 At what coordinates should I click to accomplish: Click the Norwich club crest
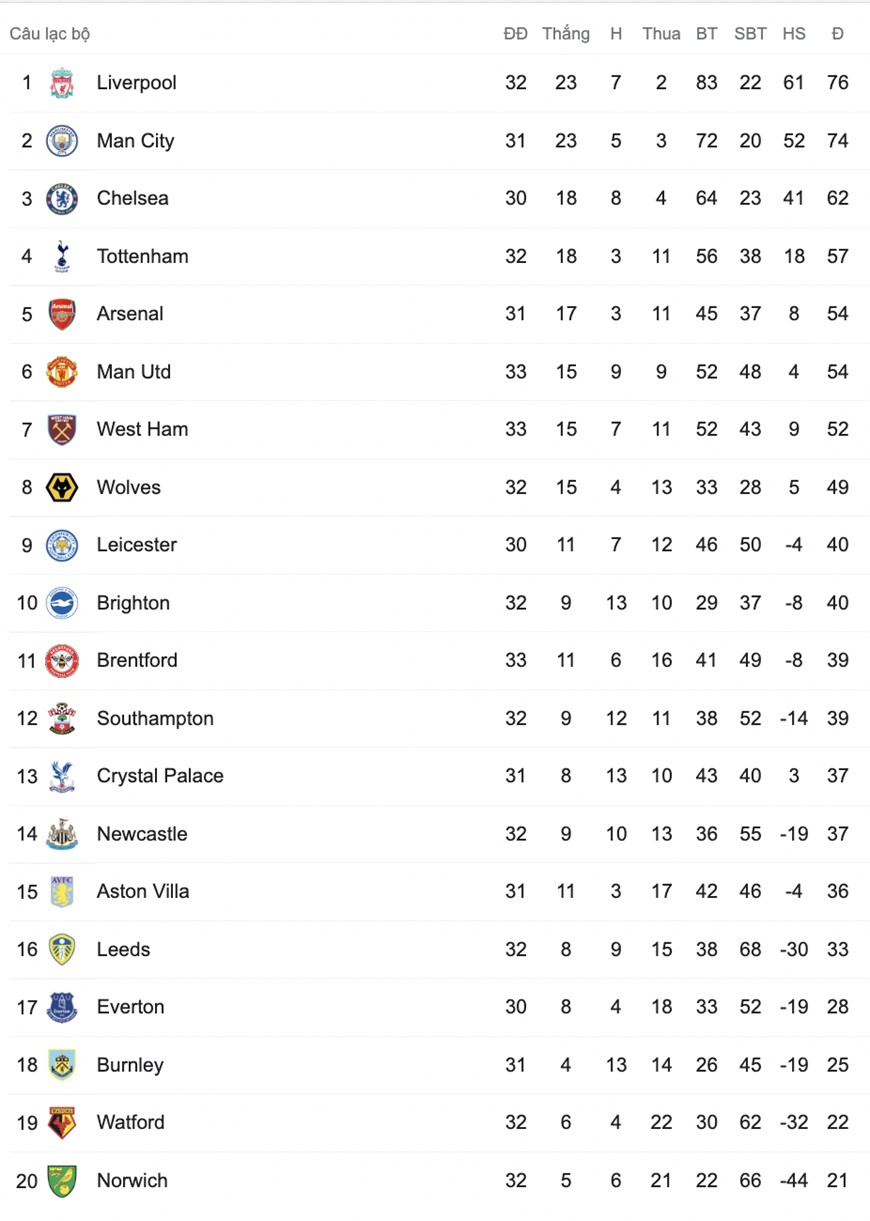[62, 1180]
